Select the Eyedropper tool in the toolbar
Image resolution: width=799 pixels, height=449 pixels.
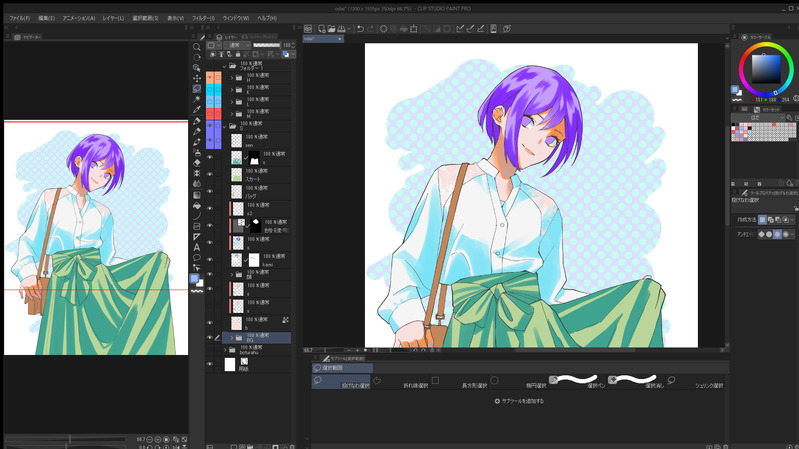coord(197,110)
